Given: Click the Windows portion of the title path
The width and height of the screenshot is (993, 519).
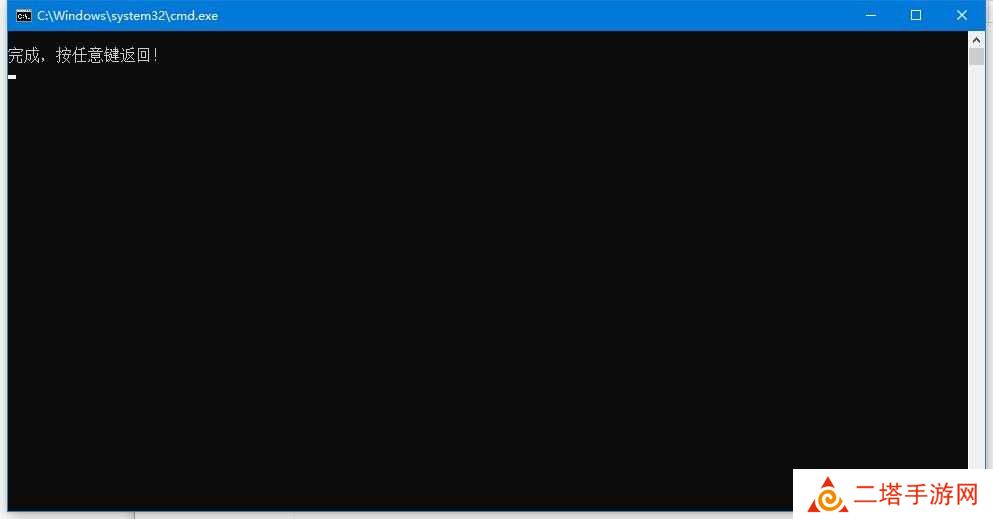Looking at the screenshot, I should 74,16.
